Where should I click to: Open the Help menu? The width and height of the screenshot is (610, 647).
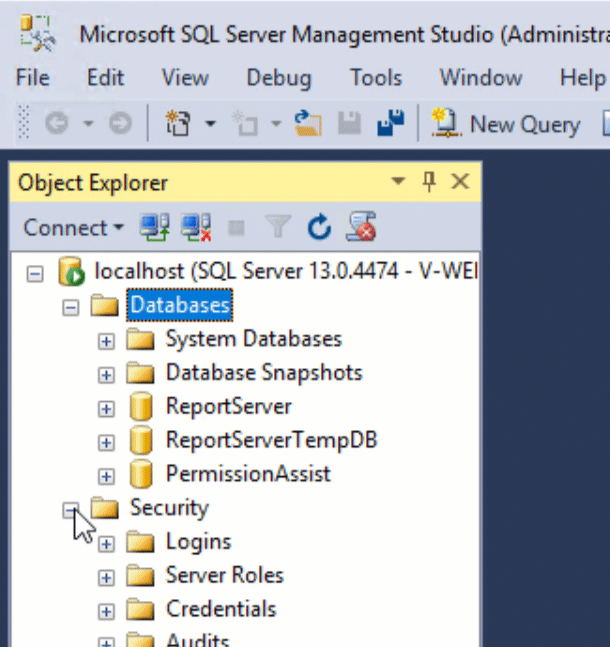pos(583,78)
